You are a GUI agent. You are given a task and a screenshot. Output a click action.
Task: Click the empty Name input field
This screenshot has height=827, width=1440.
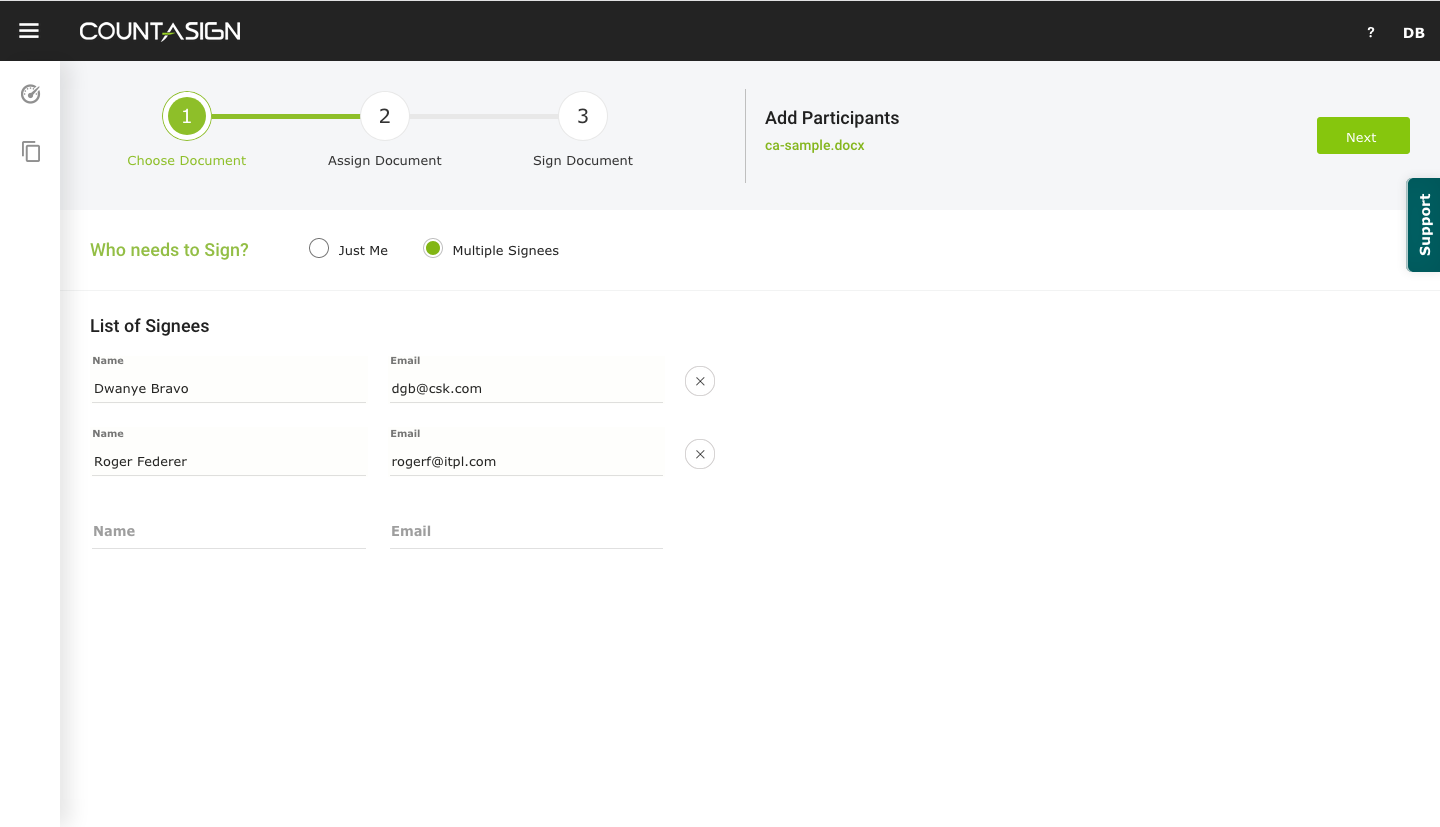(228, 531)
